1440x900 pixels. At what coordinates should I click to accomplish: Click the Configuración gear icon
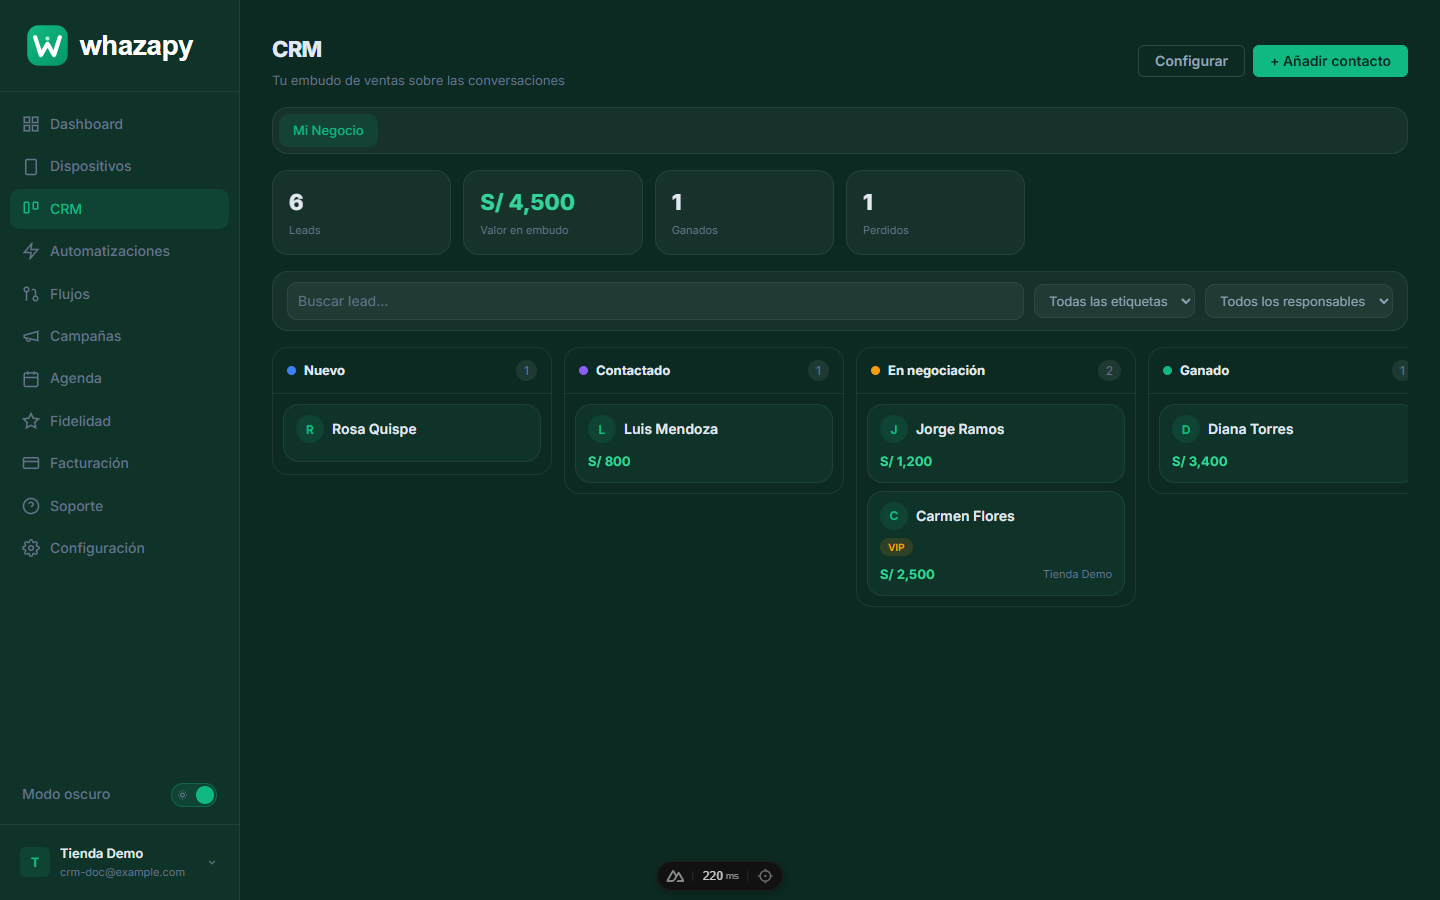[31, 548]
